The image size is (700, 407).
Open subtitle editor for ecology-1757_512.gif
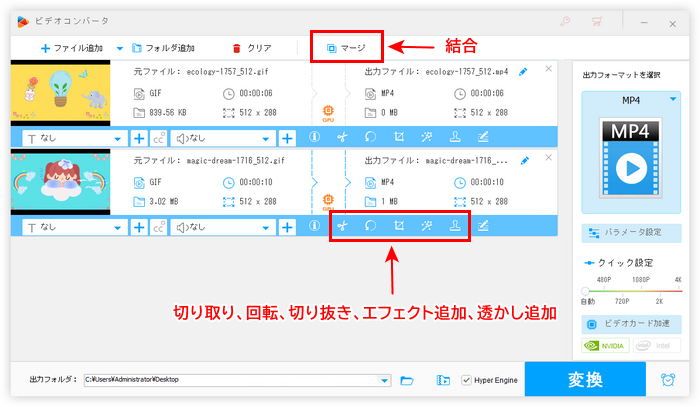(x=483, y=137)
